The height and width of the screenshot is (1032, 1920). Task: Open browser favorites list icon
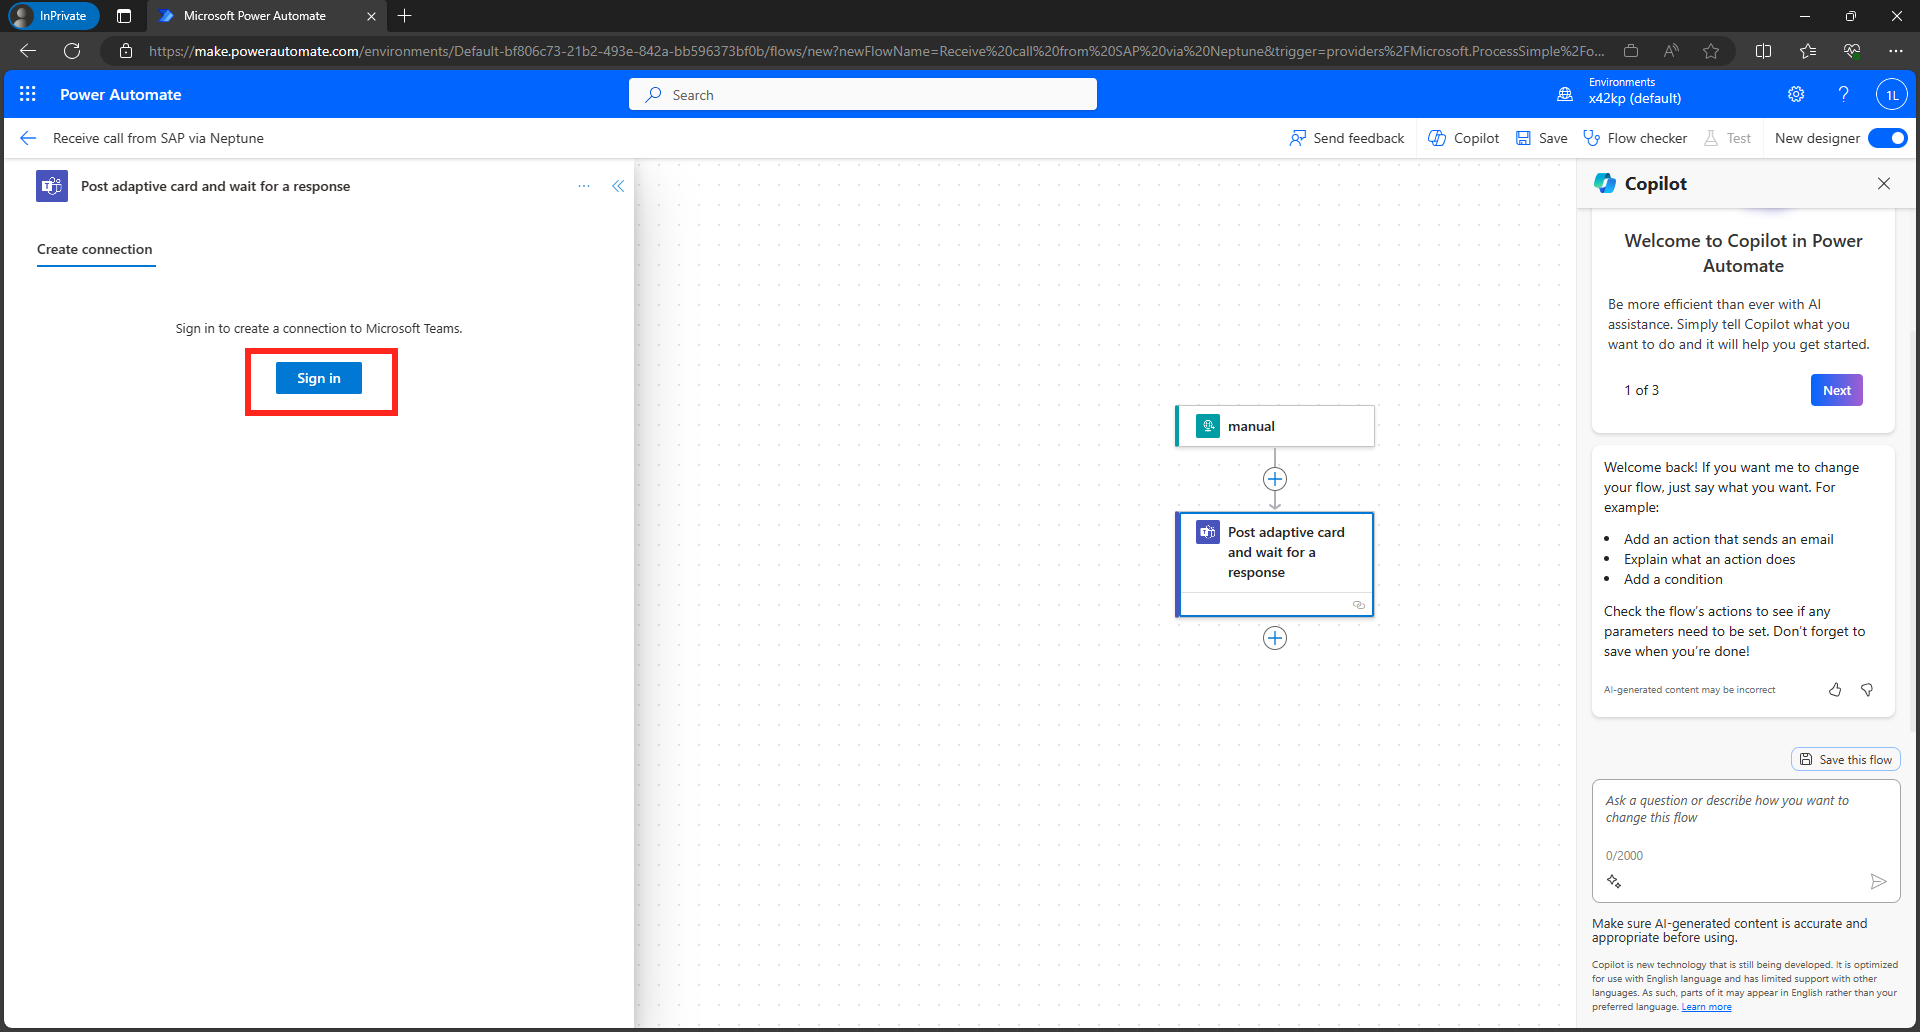(1808, 51)
